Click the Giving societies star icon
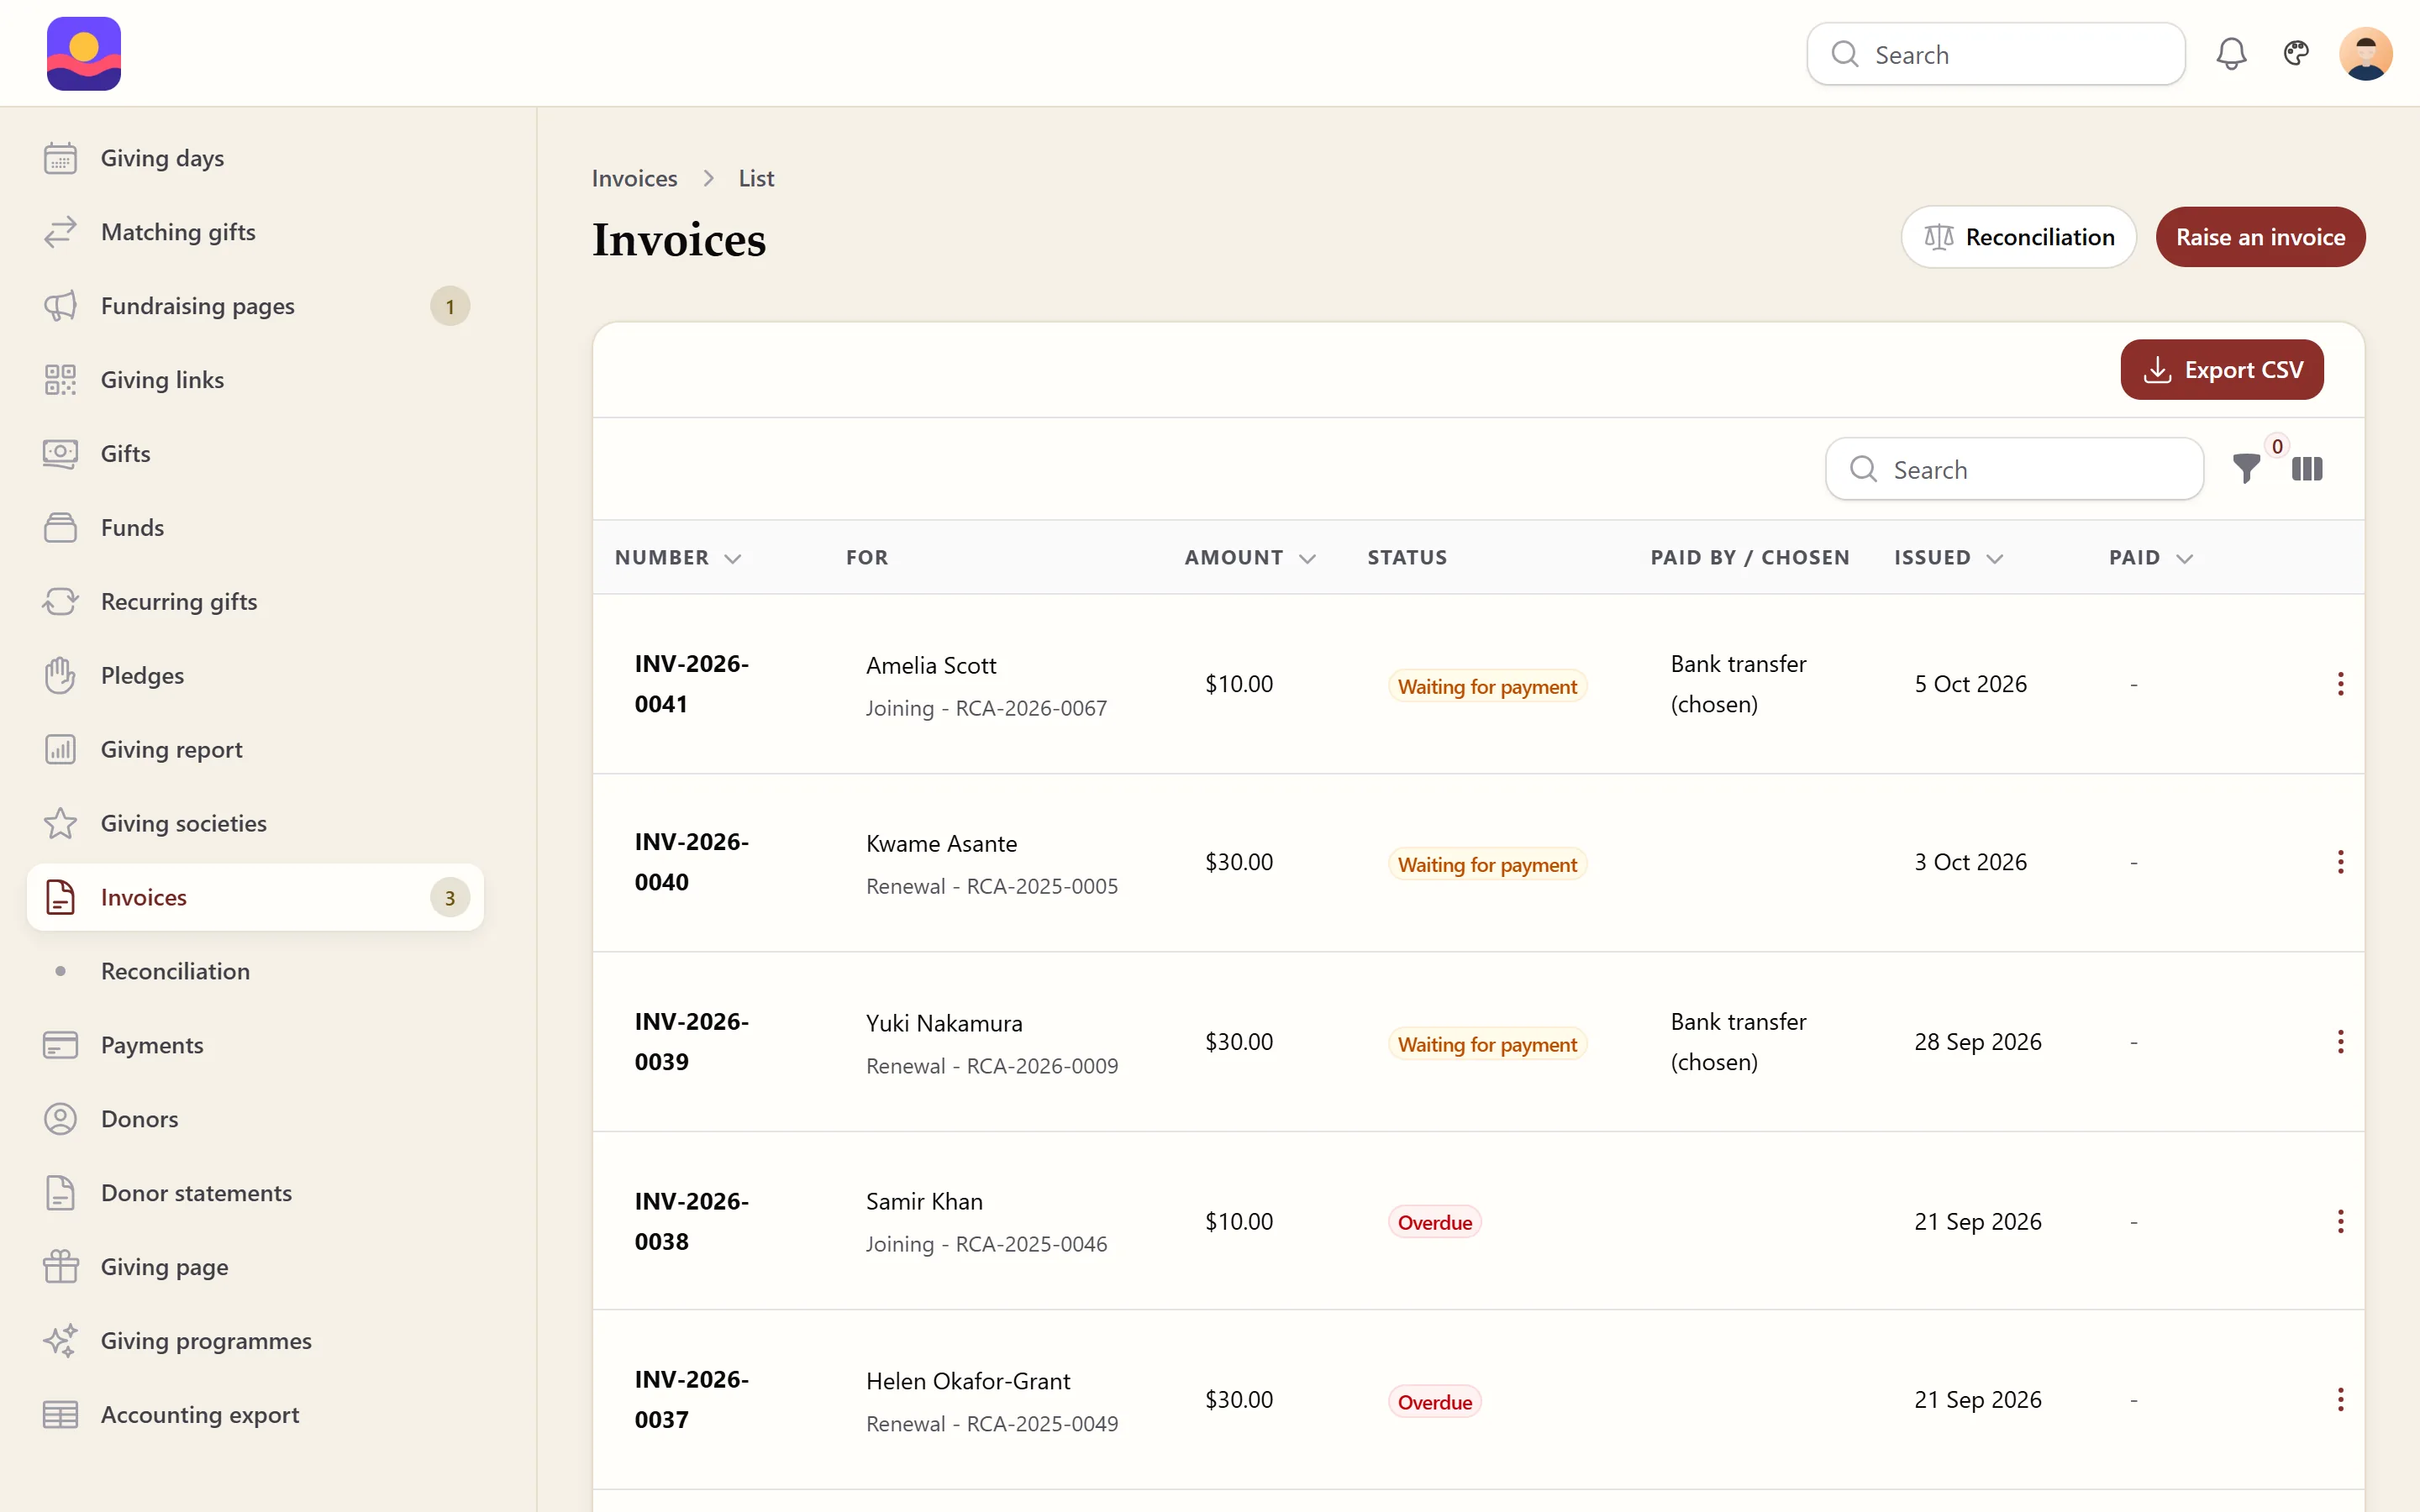The width and height of the screenshot is (2420, 1512). pyautogui.click(x=60, y=824)
